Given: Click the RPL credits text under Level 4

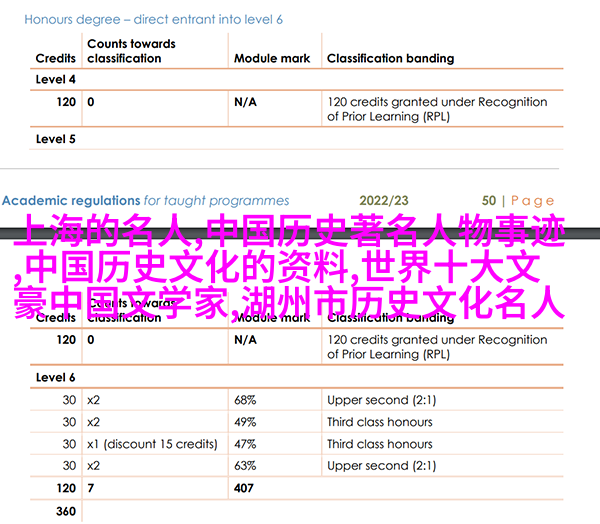Looking at the screenshot, I should click(437, 109).
